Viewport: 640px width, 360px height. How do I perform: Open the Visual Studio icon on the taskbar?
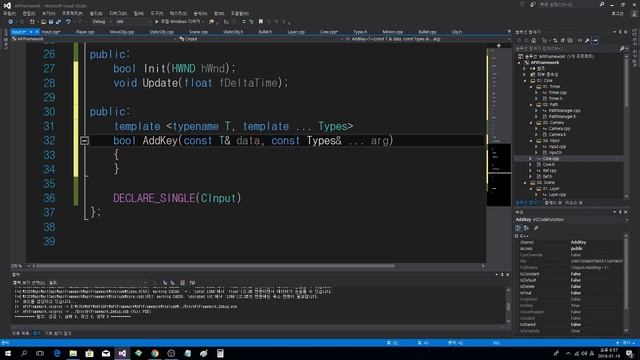coord(122,353)
